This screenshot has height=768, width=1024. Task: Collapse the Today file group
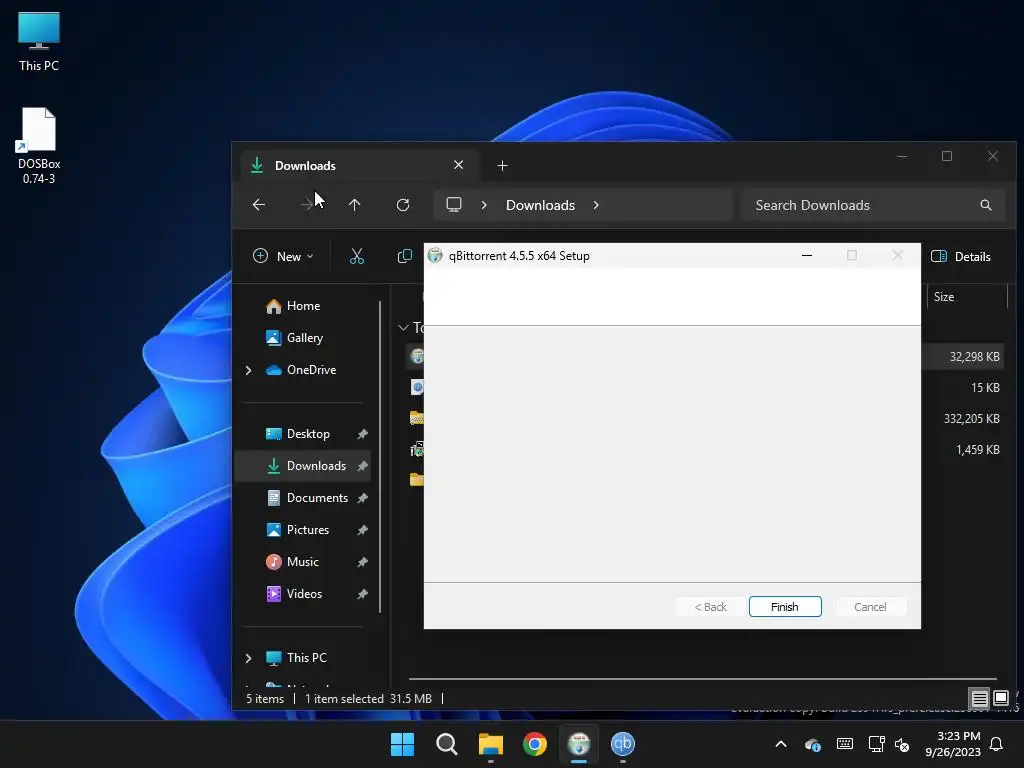tap(404, 328)
